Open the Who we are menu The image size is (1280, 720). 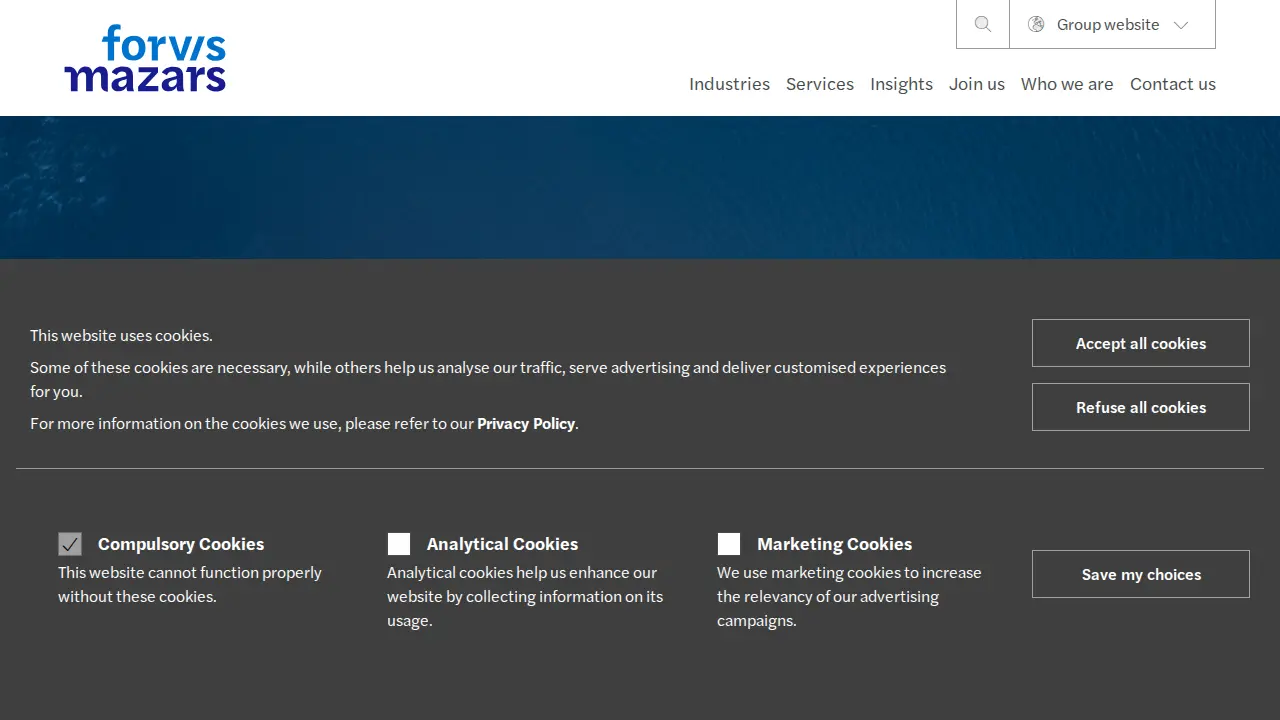[1067, 84]
